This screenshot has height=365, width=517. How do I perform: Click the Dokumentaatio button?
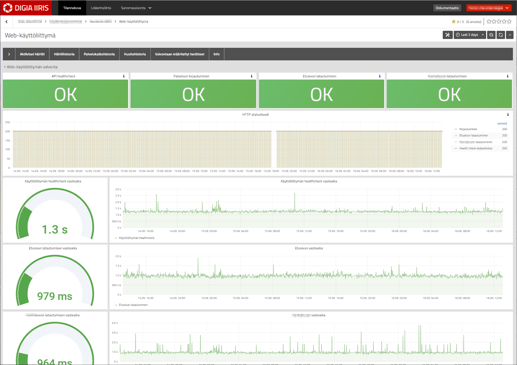tap(447, 8)
